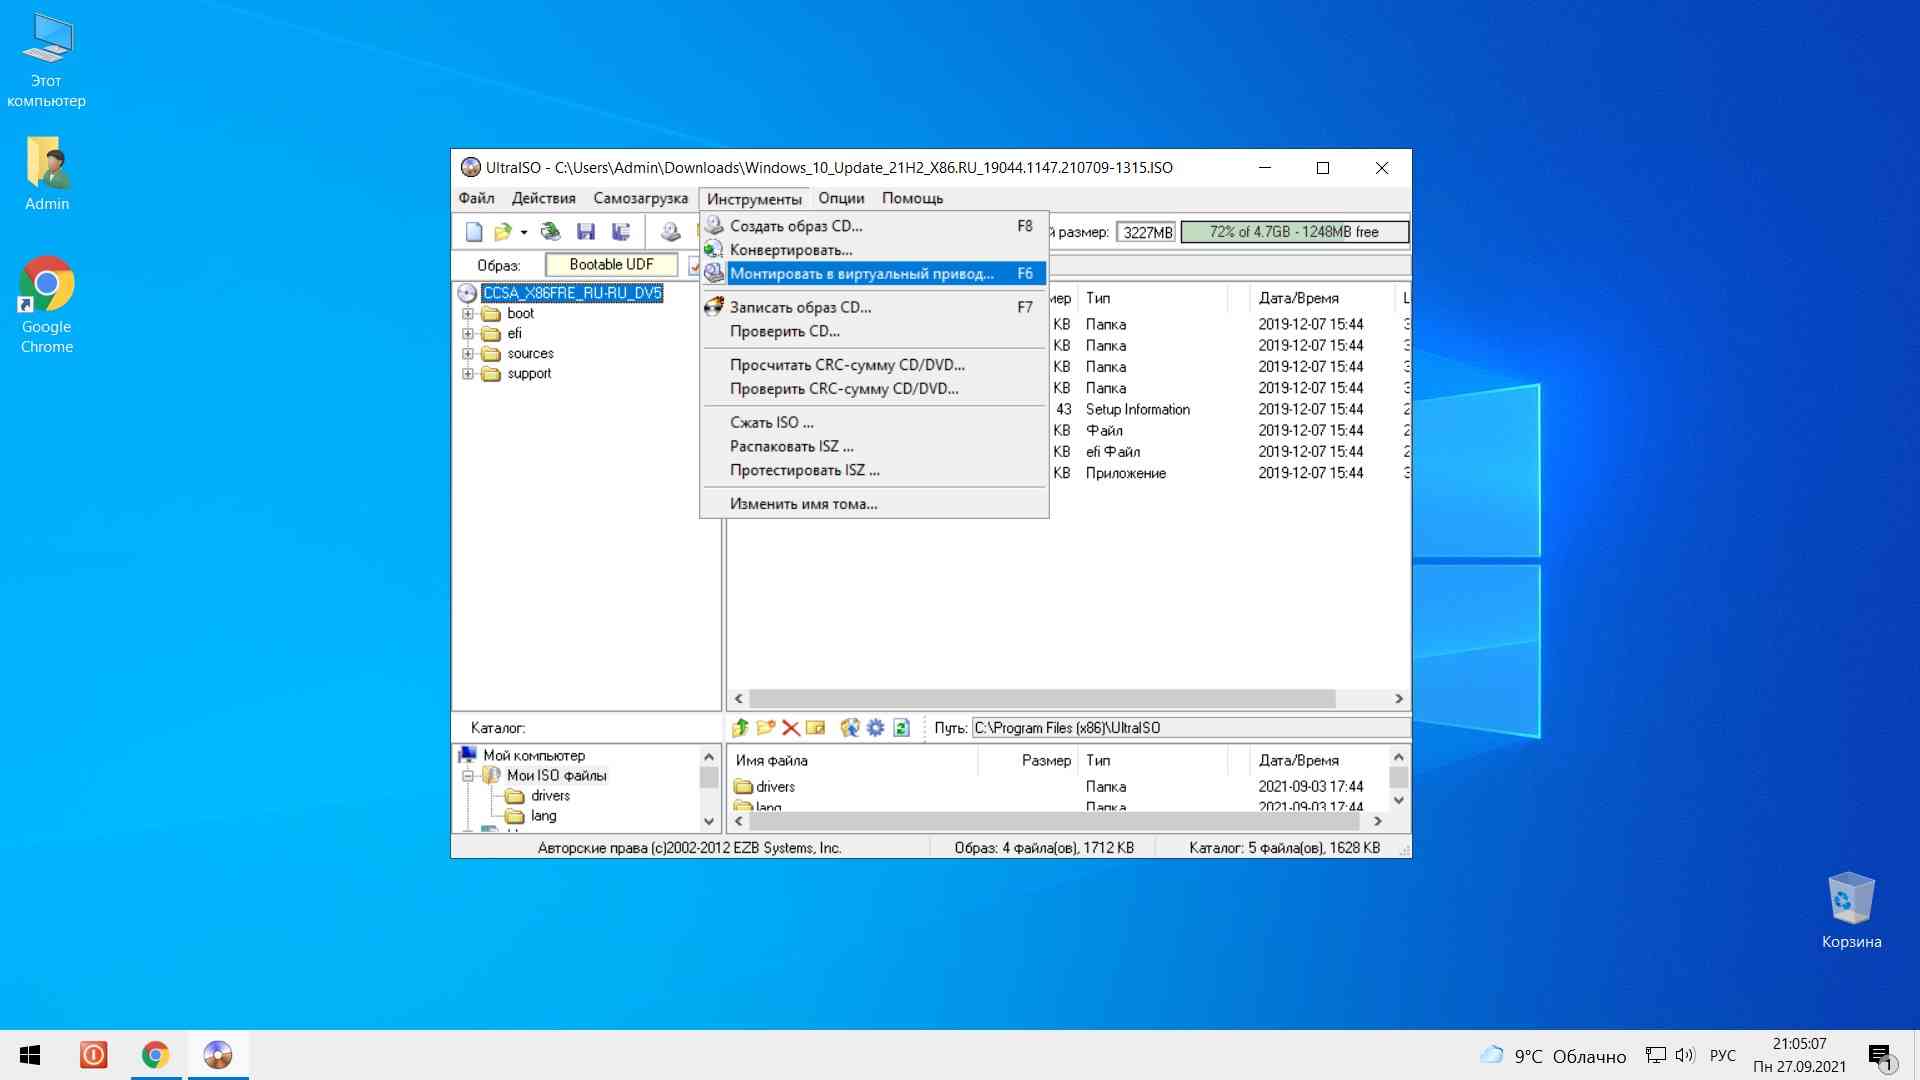Open Корзина desktop icon

[x=1851, y=910]
